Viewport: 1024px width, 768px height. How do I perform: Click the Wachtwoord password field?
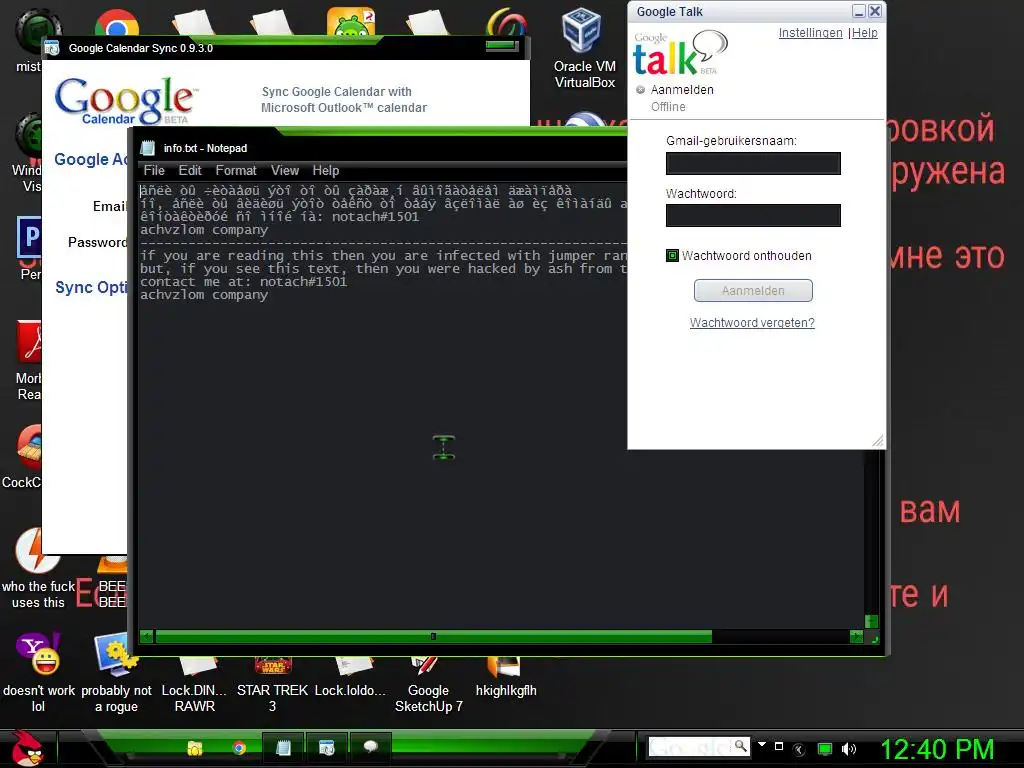tap(753, 216)
